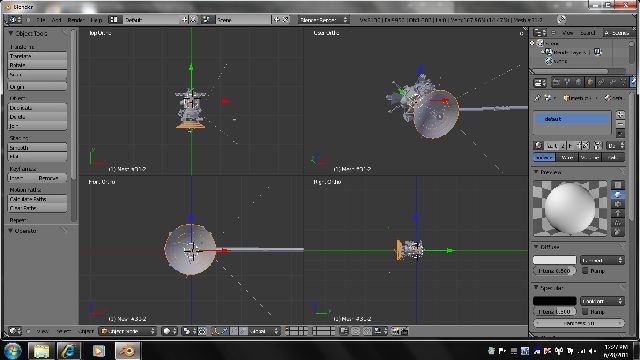The image size is (640, 360).
Task: Click the OpenGL render image icon
Action: (x=396, y=331)
